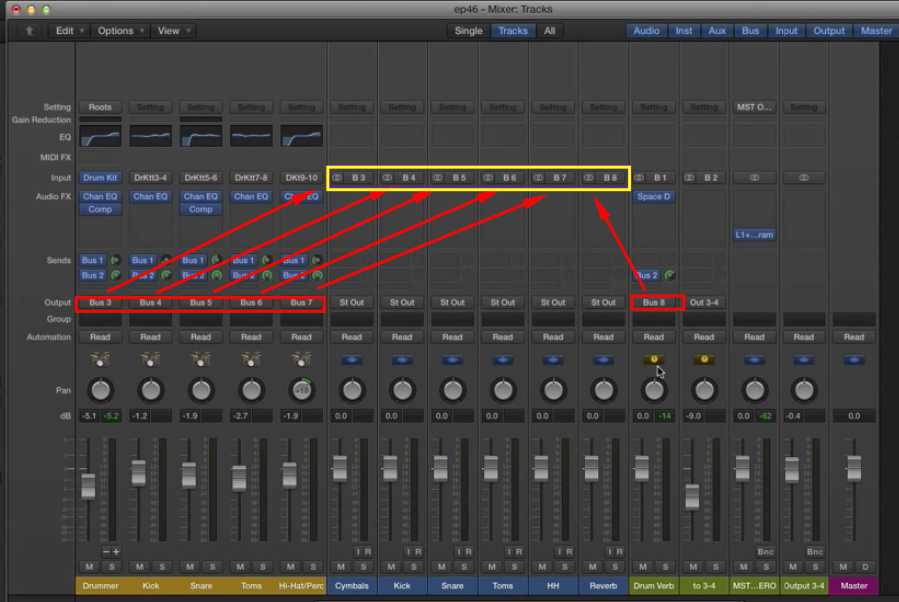
Task: Click the drum kit icon on the Drummer channel
Action: [100, 359]
